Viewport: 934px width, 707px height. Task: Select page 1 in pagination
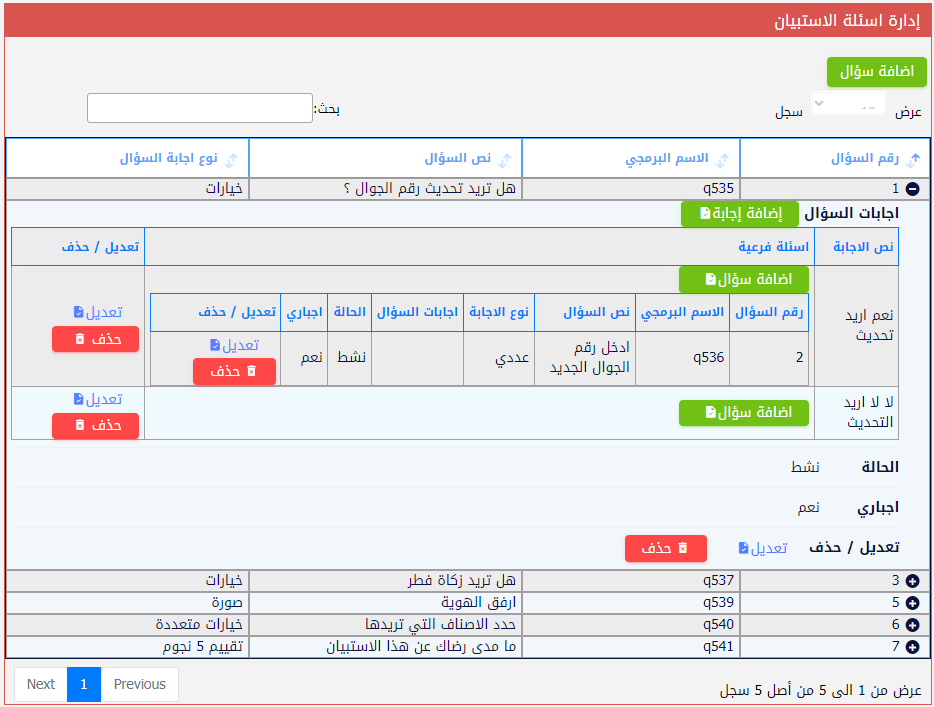(84, 684)
